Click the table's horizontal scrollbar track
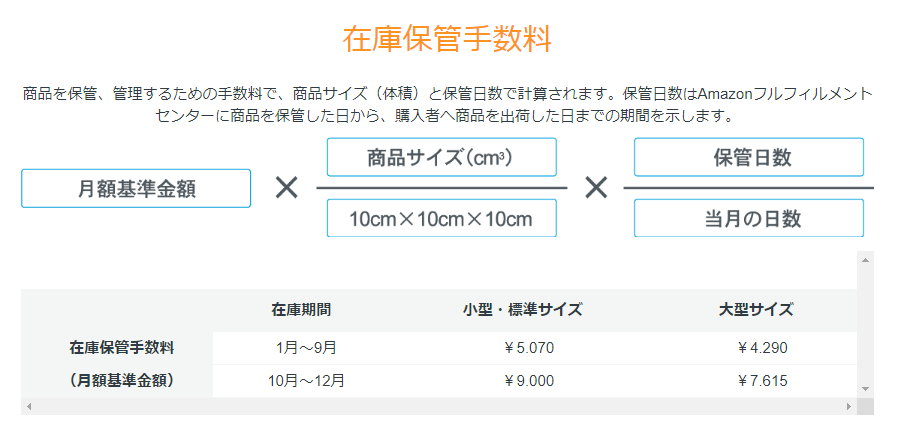This screenshot has width=903, height=446. coord(438,406)
